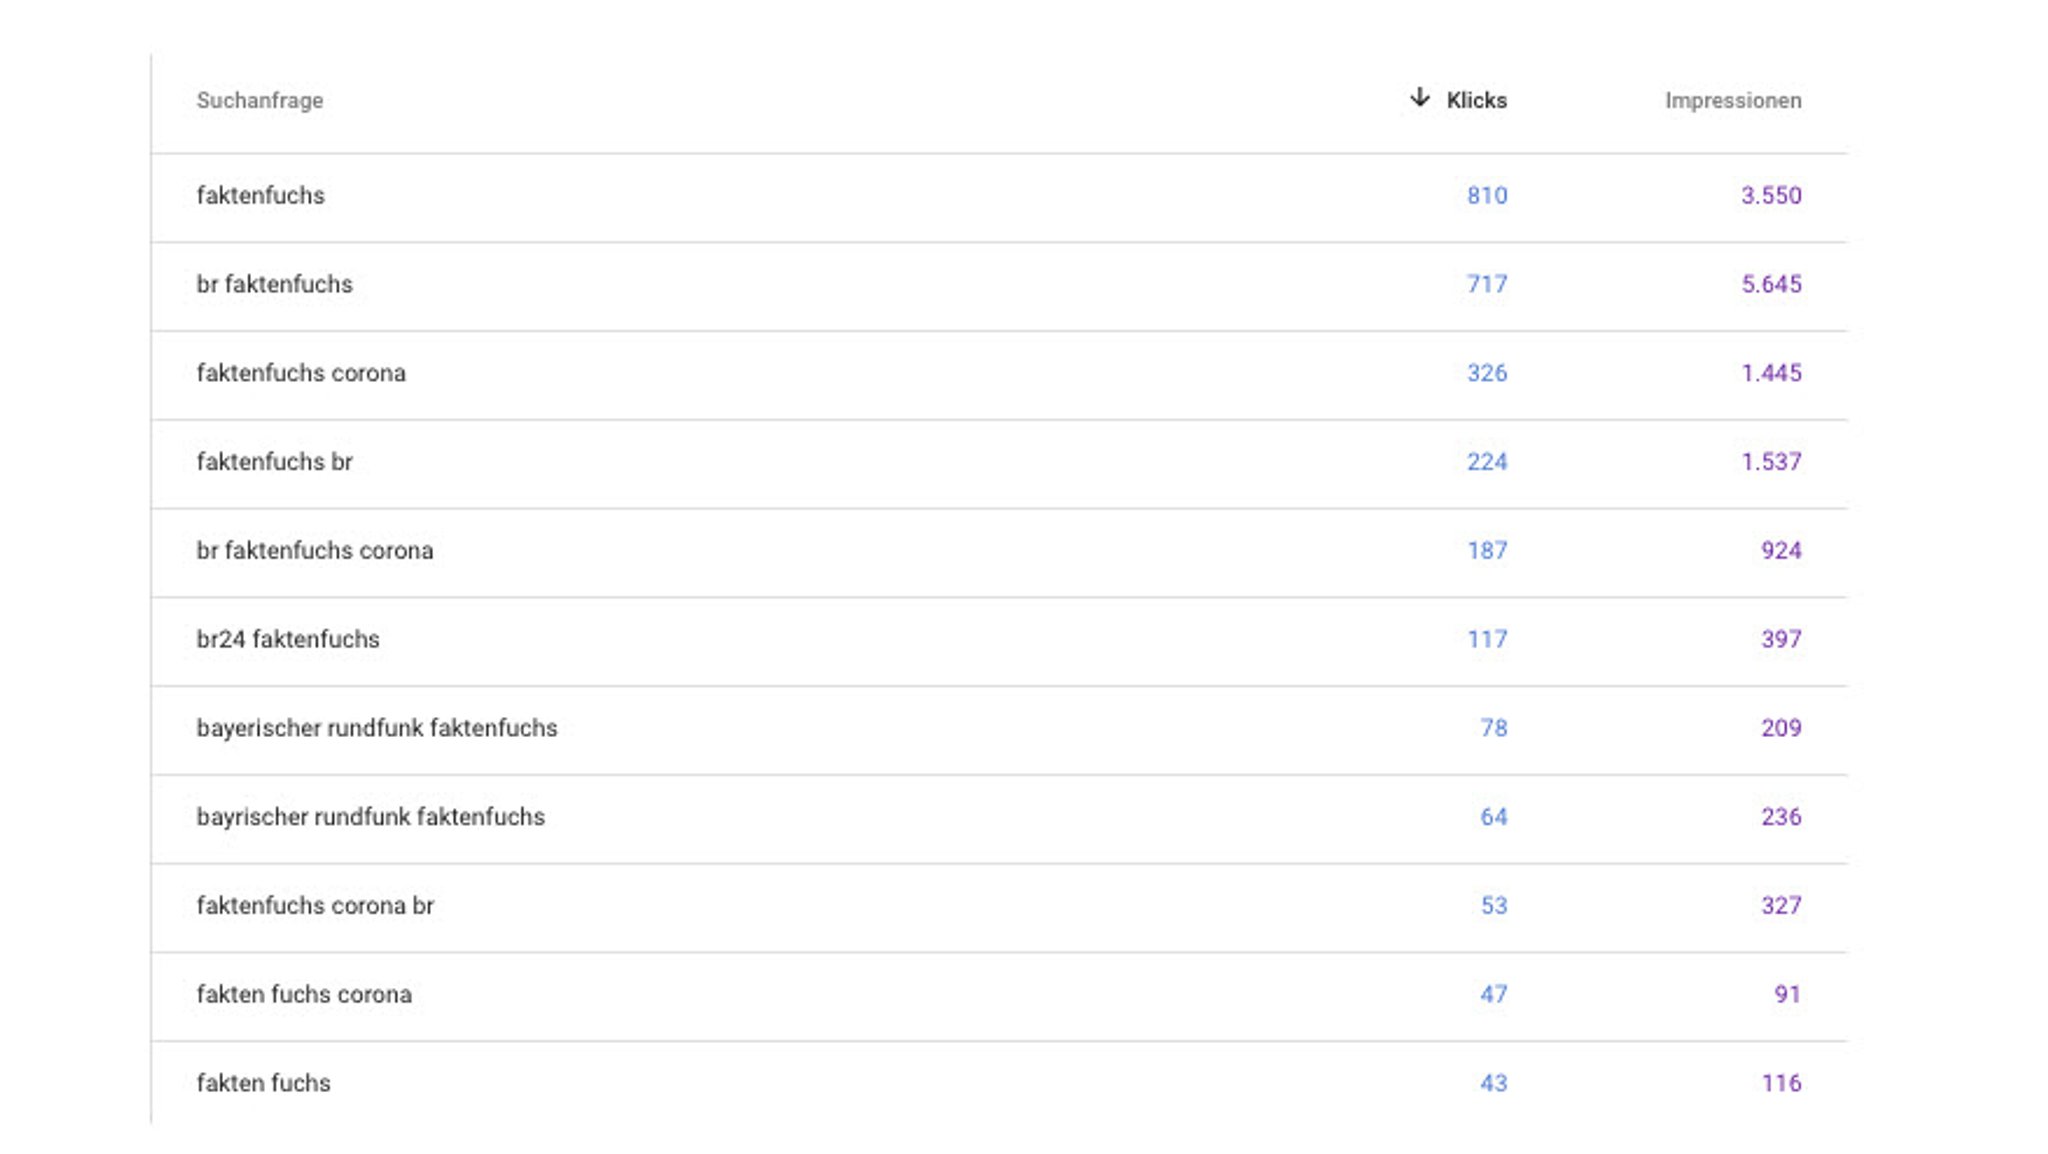Select the query 'faktenfuchs'
This screenshot has width=2048, height=1154.
(261, 195)
